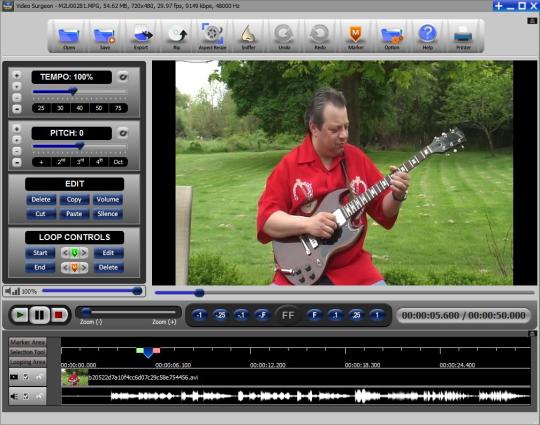Click the Silence edit button
540x425 pixels.
pyautogui.click(x=107, y=214)
